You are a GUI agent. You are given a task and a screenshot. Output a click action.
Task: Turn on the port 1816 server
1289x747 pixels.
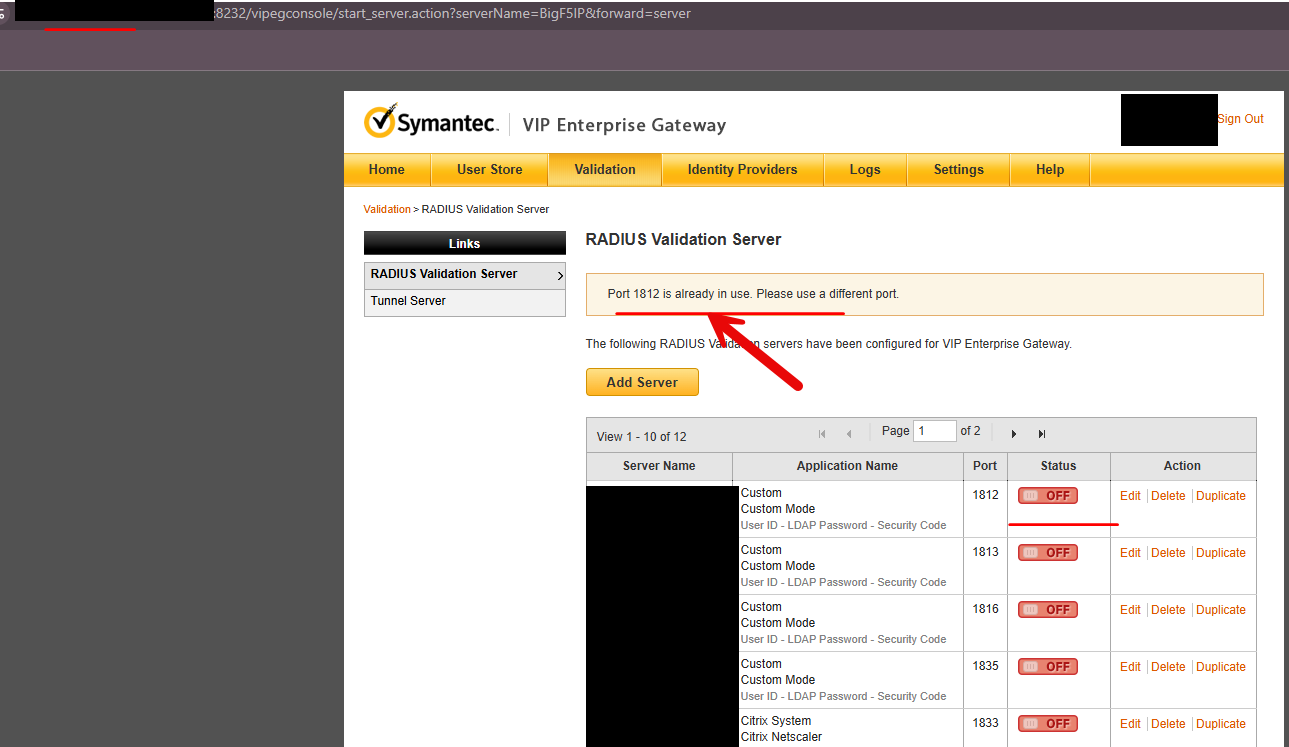[x=1048, y=610]
